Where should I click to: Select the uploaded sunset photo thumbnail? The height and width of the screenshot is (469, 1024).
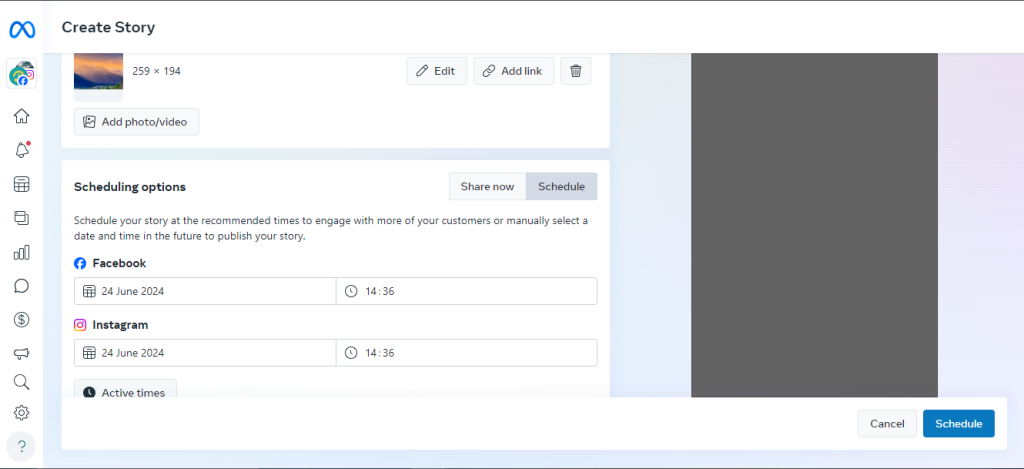coord(99,71)
